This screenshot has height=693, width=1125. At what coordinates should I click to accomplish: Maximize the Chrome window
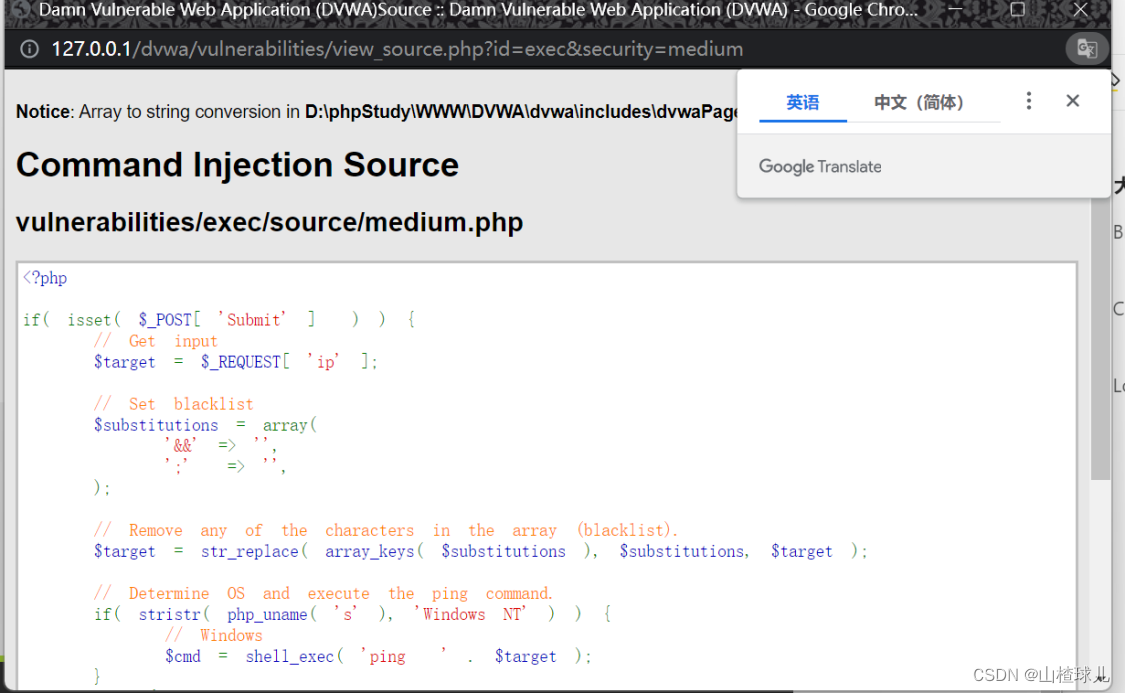pyautogui.click(x=1017, y=9)
